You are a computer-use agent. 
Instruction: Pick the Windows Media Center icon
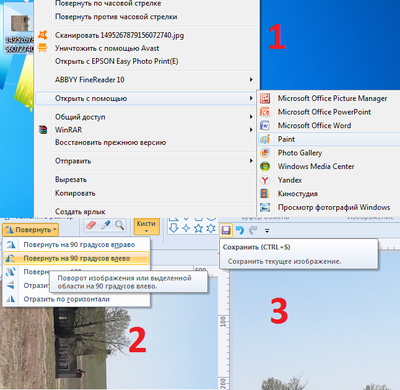point(265,166)
